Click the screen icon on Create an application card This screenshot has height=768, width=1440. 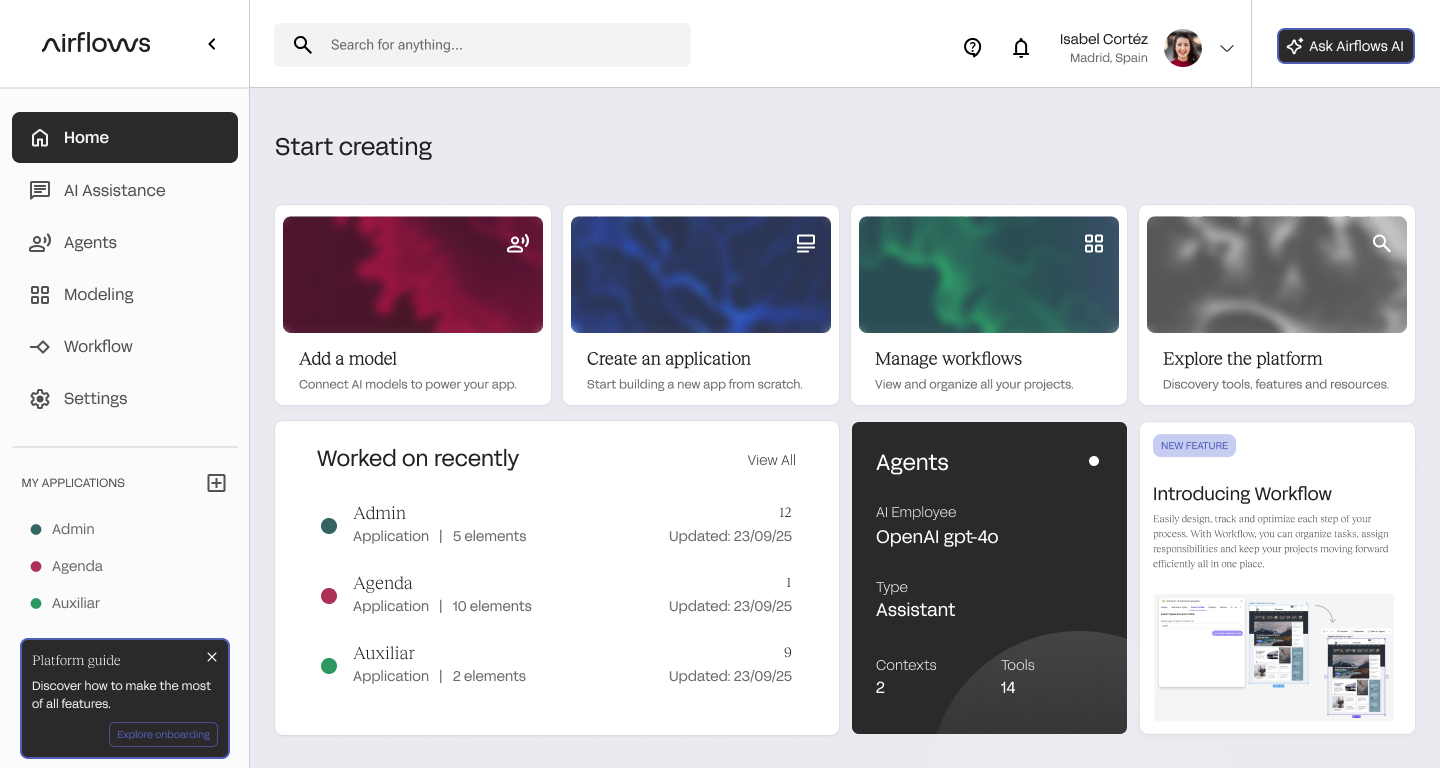806,243
